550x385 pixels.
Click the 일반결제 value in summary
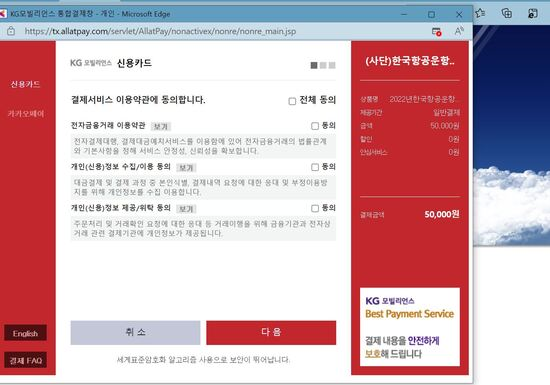coord(446,113)
